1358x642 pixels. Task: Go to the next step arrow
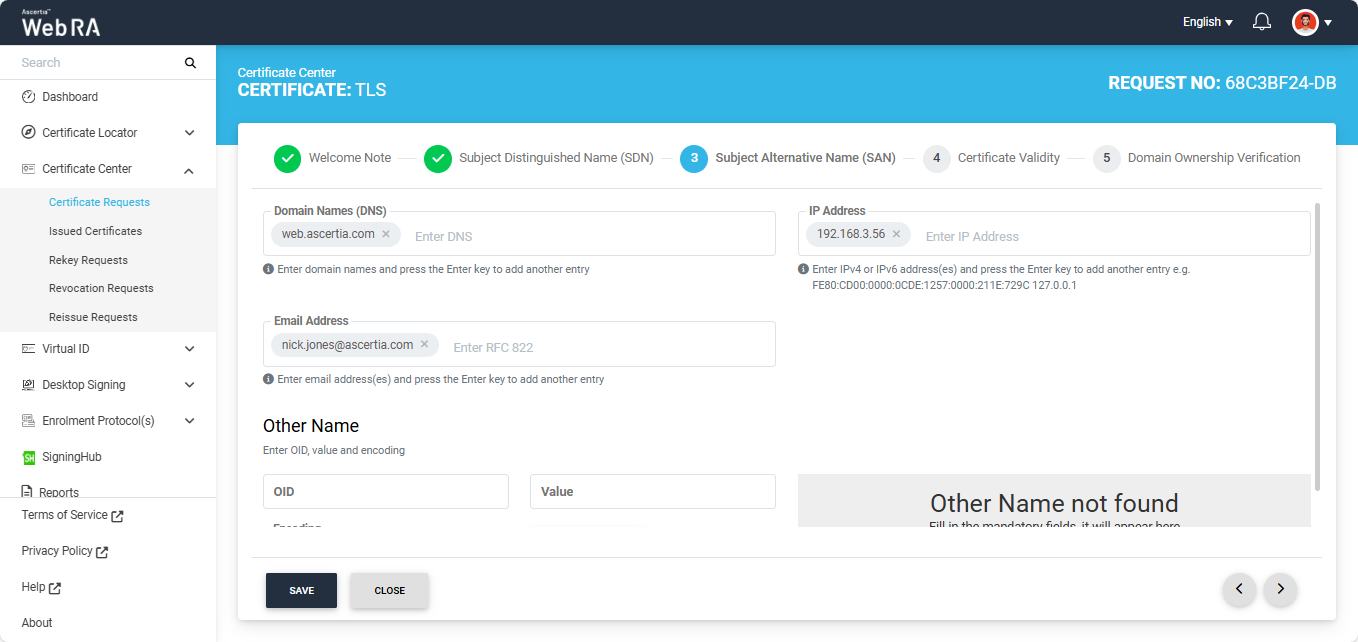1280,590
